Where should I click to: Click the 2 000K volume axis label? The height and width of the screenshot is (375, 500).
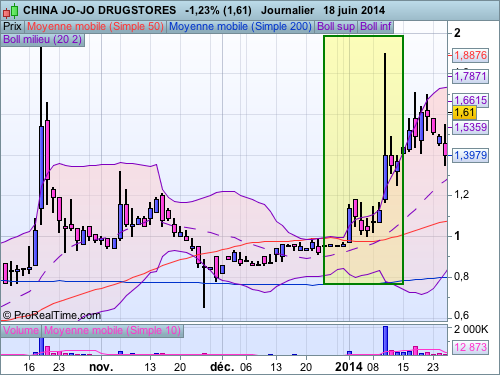pos(471,329)
